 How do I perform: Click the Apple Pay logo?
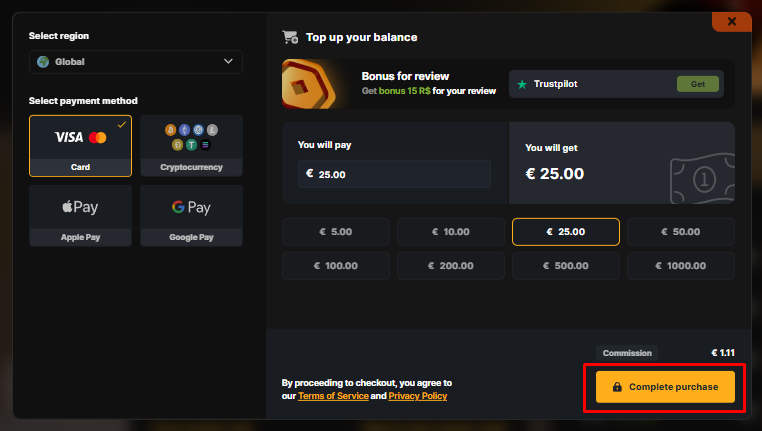(80, 208)
